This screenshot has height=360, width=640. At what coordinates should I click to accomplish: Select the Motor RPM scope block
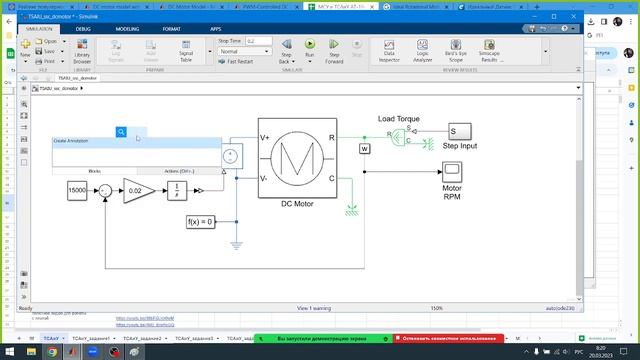click(x=452, y=172)
